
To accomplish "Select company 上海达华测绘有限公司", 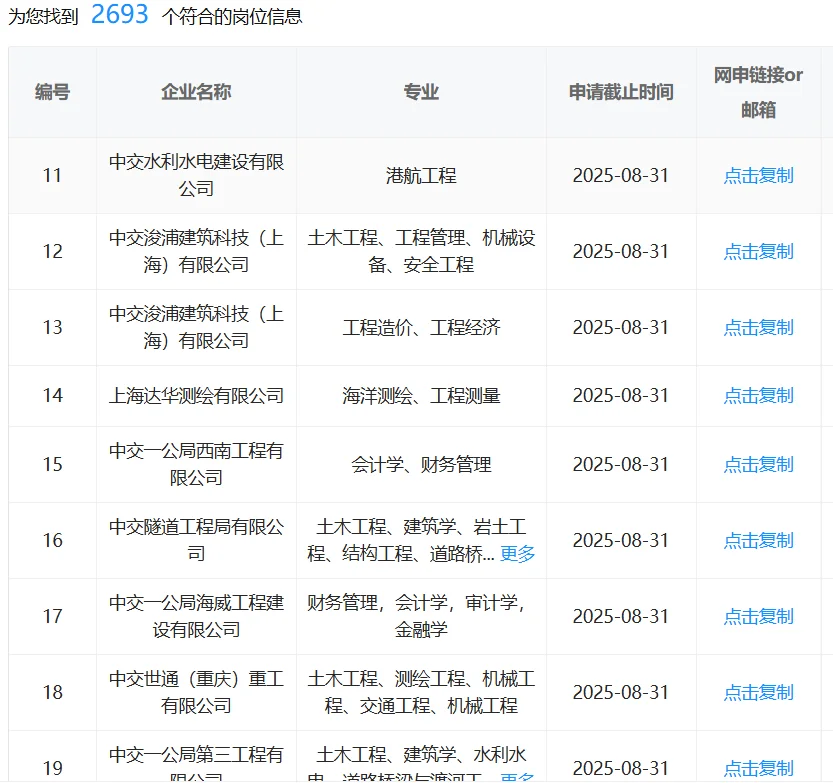I will click(196, 396).
